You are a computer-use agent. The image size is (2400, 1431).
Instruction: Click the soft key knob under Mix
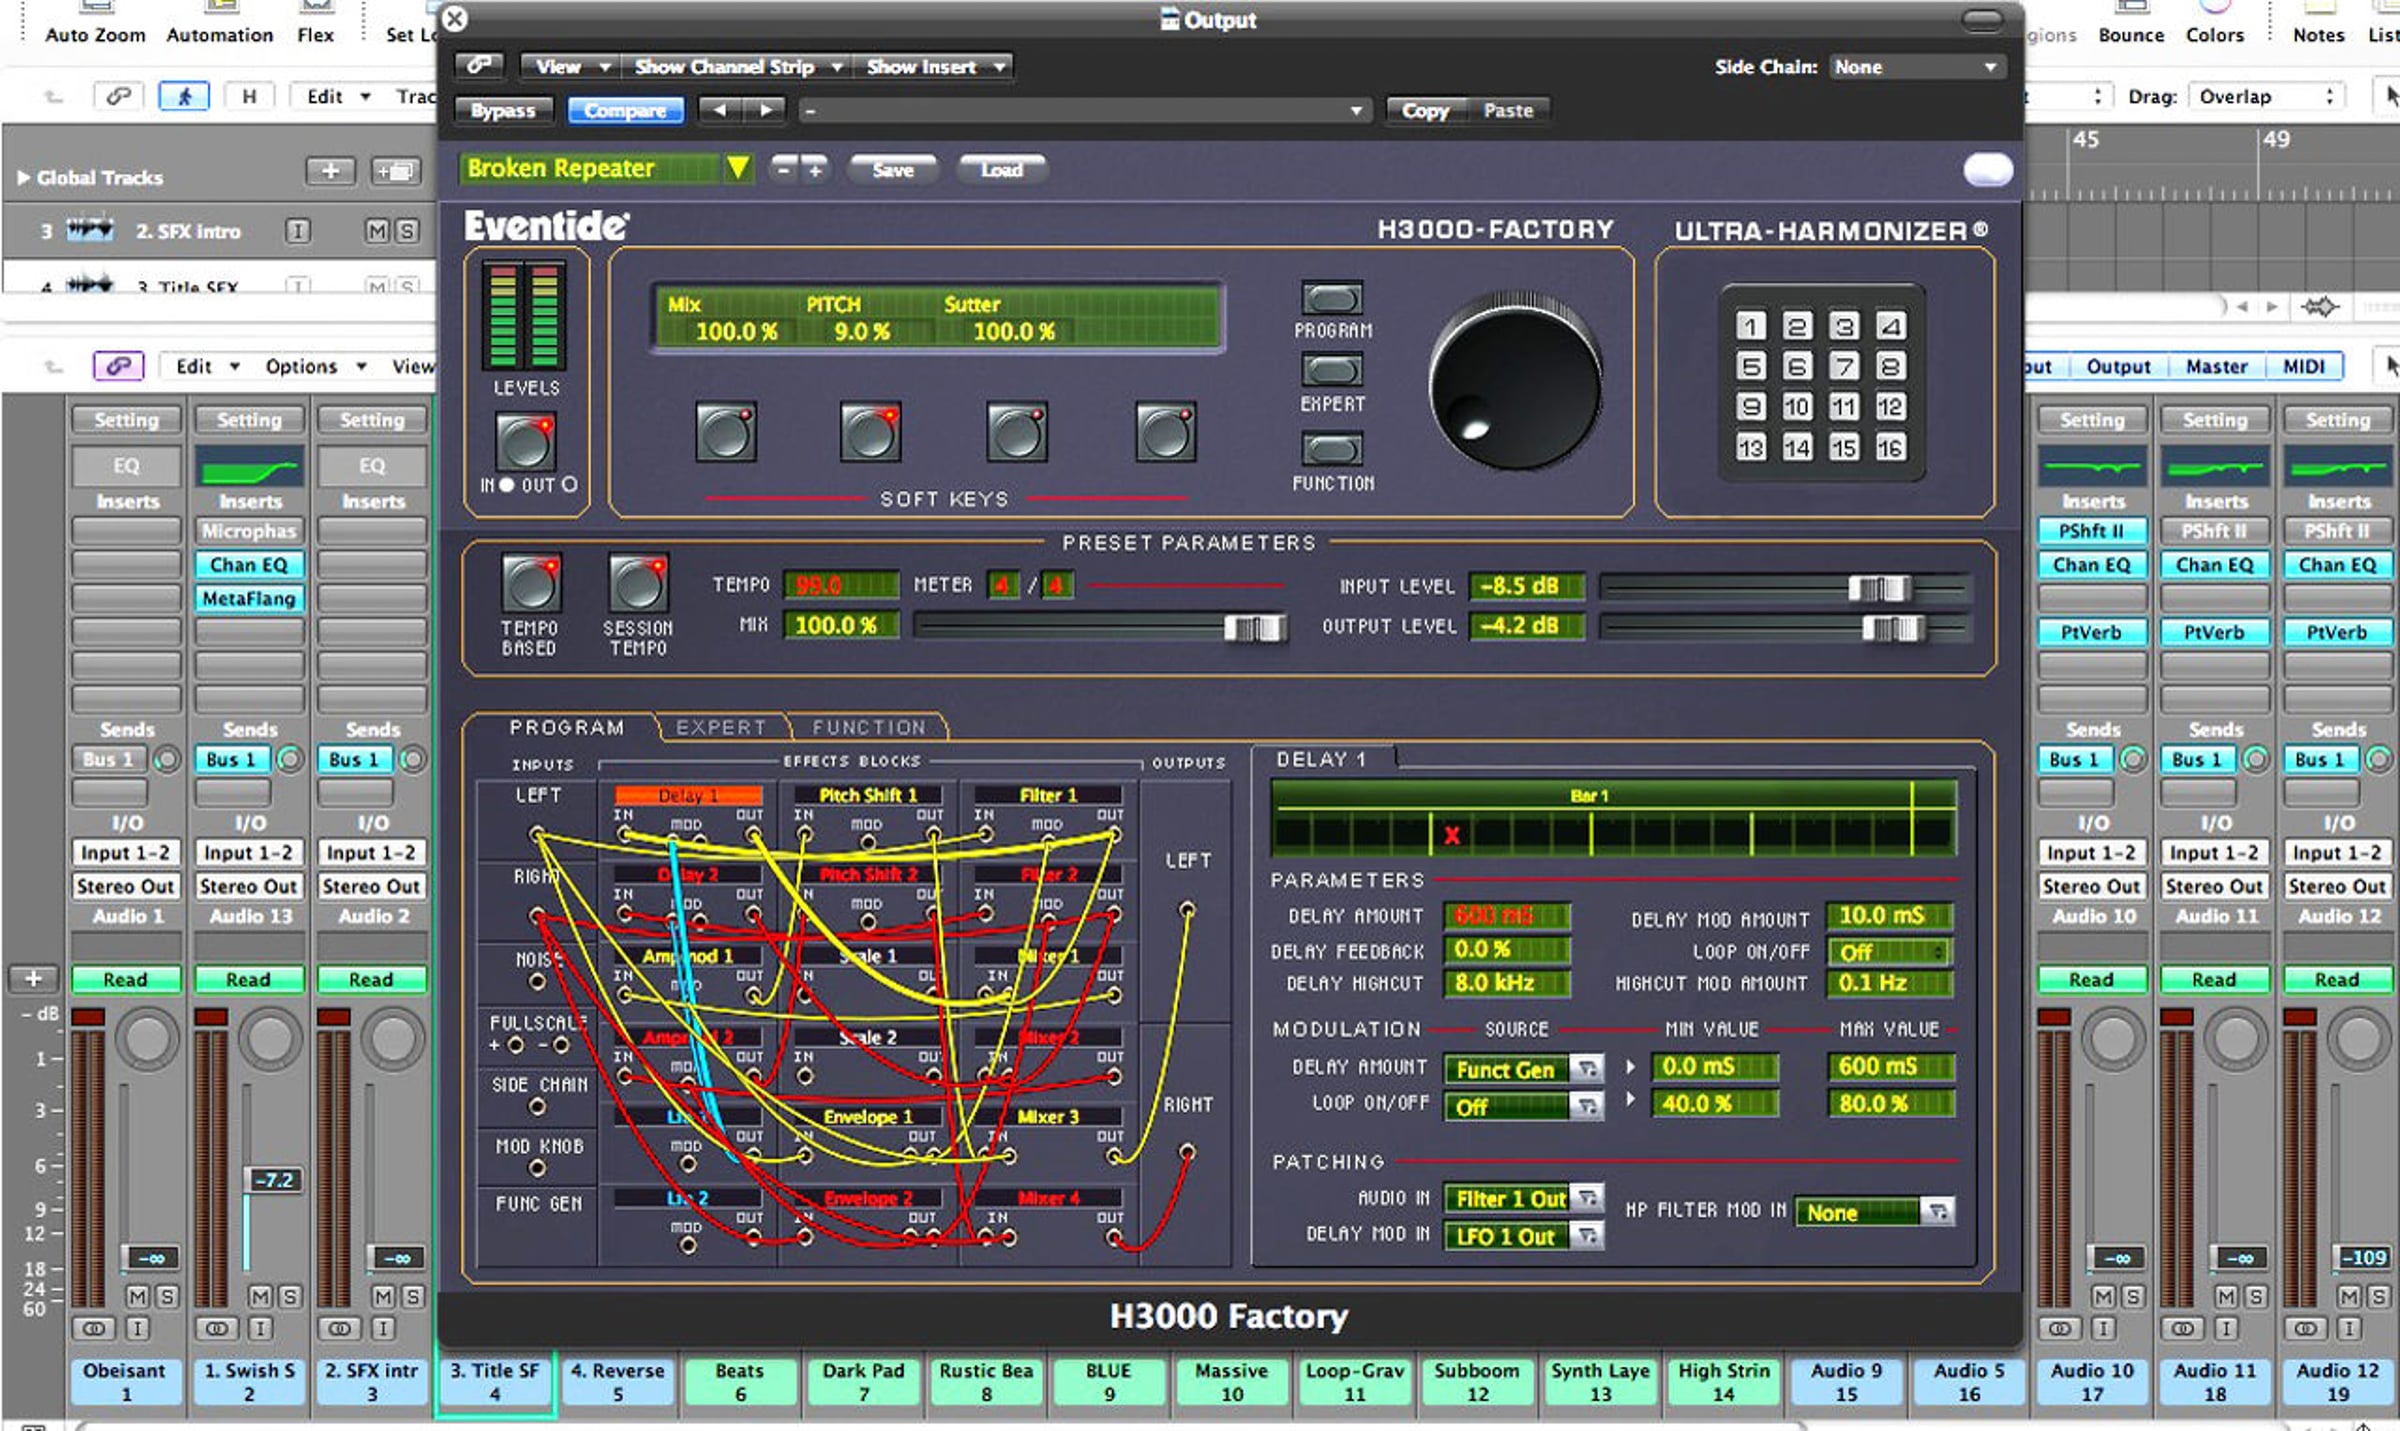[725, 433]
